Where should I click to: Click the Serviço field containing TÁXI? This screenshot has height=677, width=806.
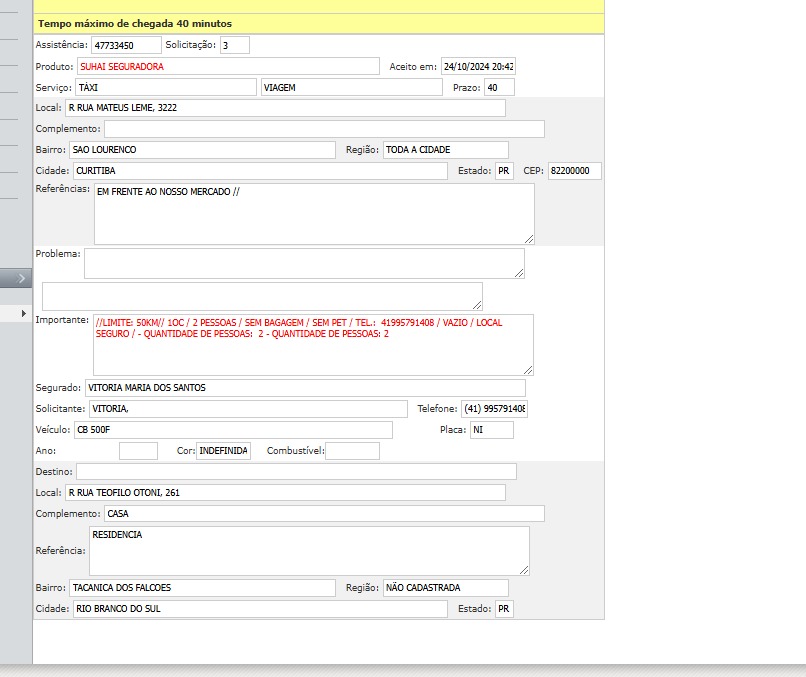coord(165,88)
